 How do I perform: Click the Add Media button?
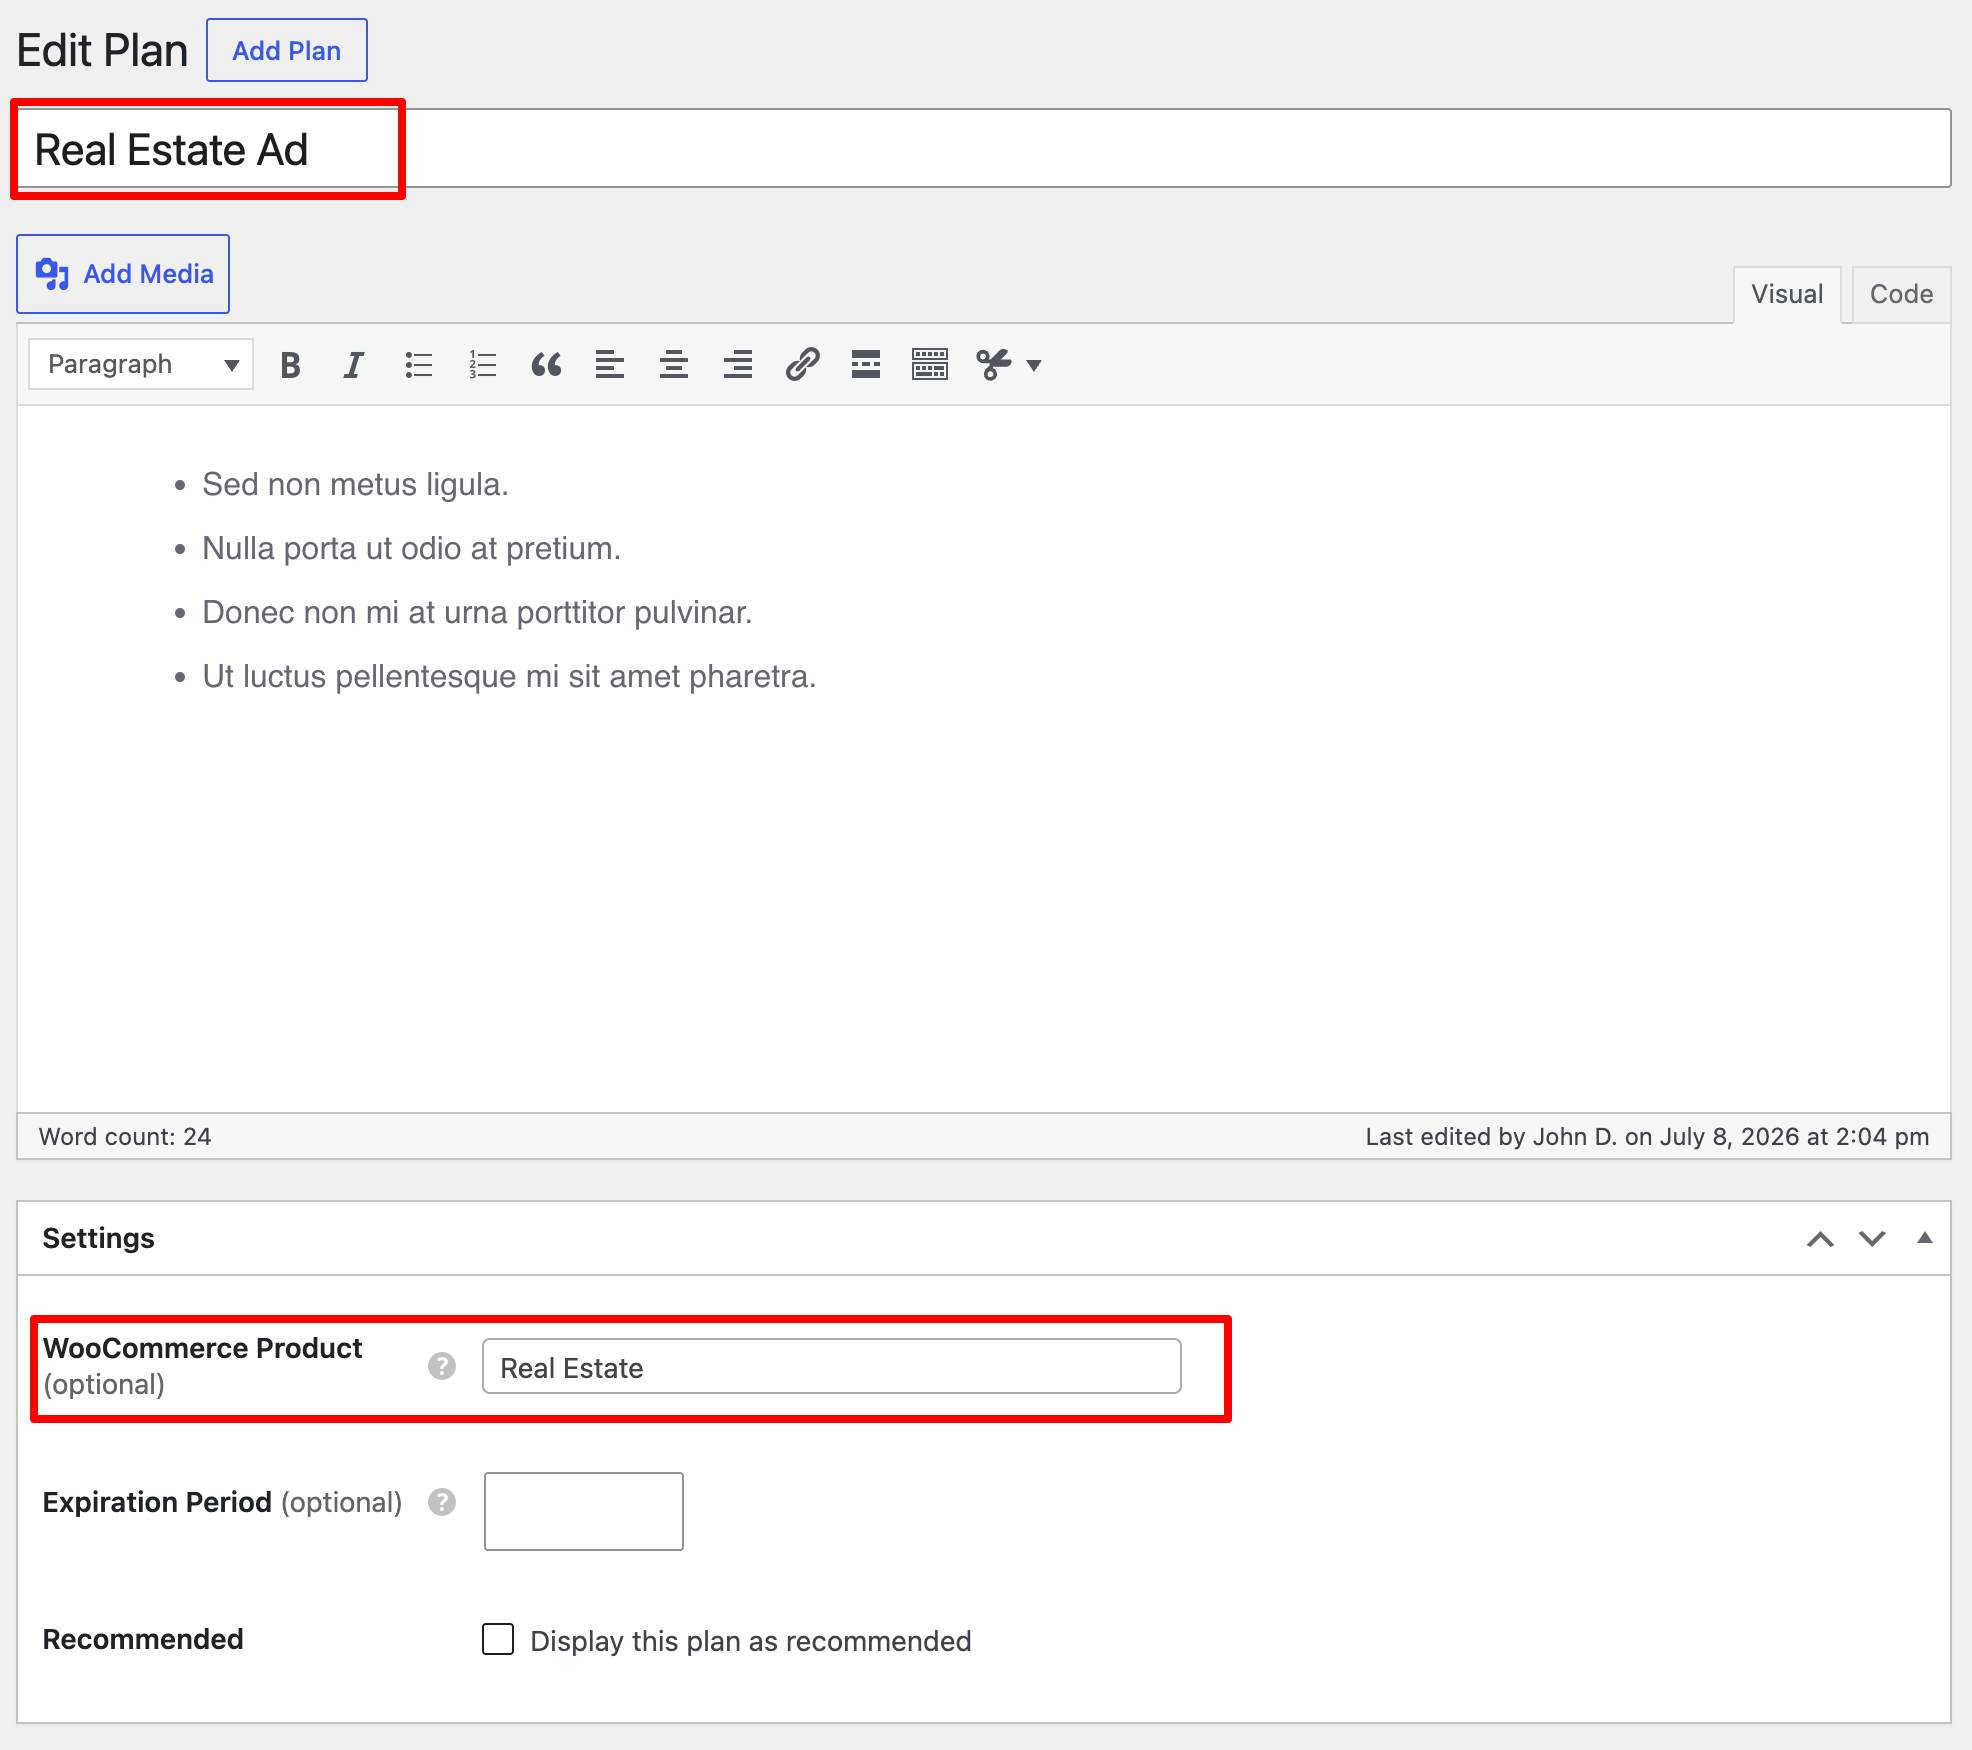click(123, 274)
